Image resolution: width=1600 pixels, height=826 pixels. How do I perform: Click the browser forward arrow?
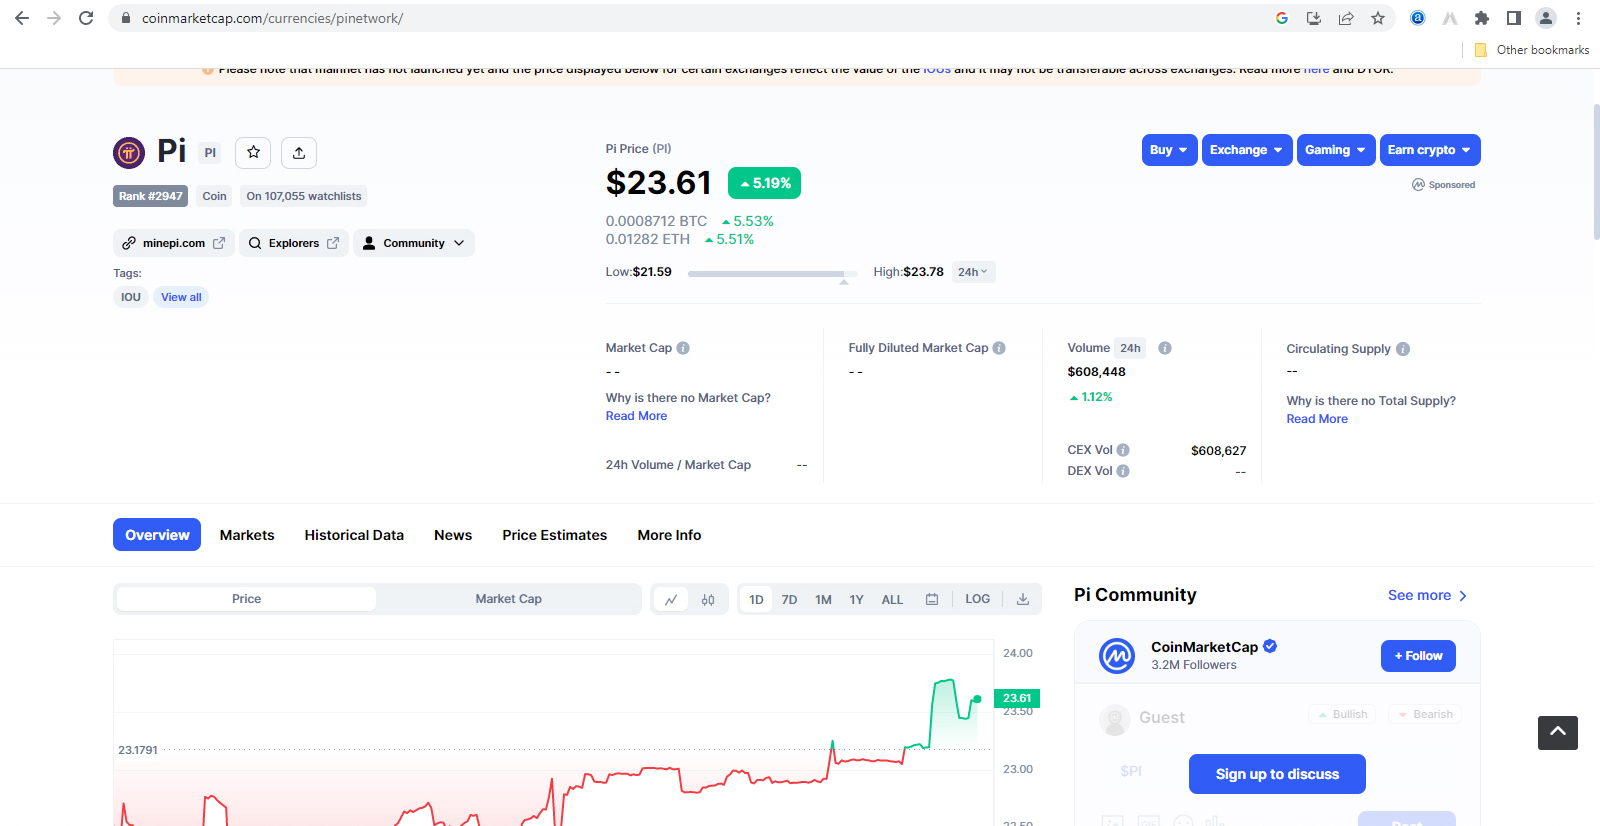[x=54, y=18]
